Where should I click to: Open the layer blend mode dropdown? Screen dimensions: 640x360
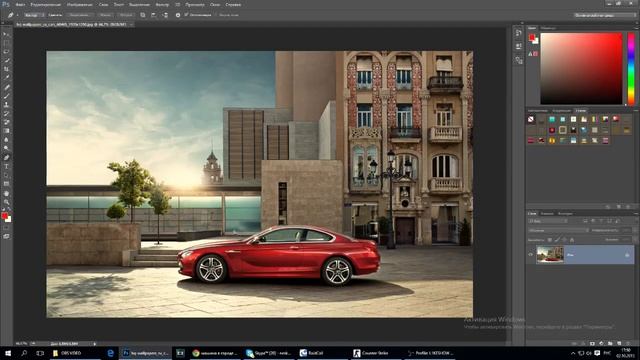point(558,230)
